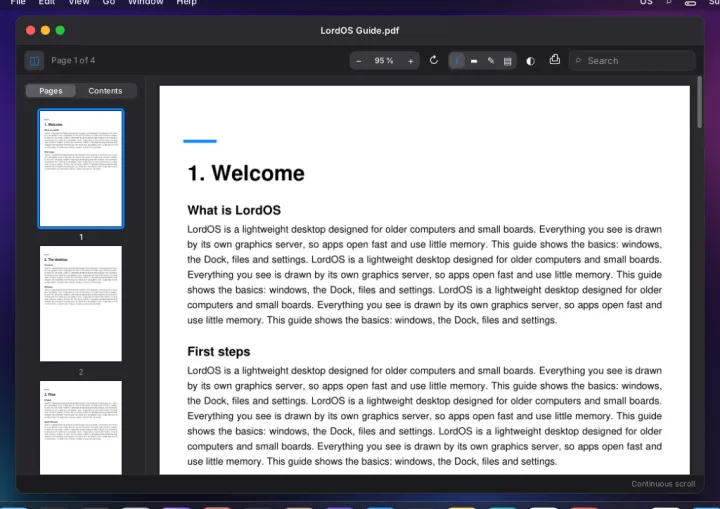
Task: Select the text cursor tool
Action: pos(456,61)
